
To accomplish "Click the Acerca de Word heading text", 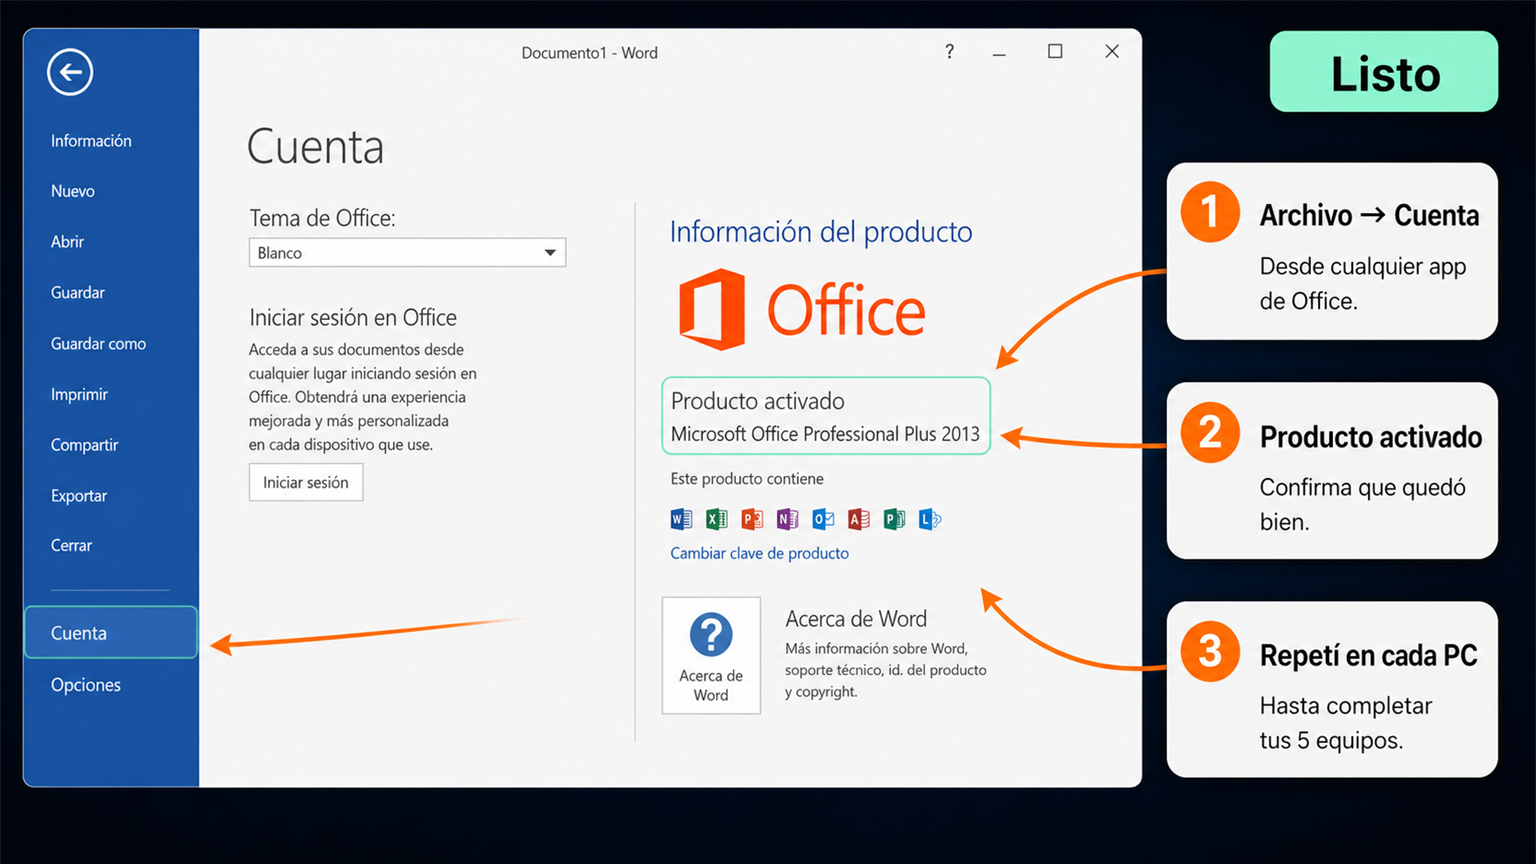I will coord(856,619).
